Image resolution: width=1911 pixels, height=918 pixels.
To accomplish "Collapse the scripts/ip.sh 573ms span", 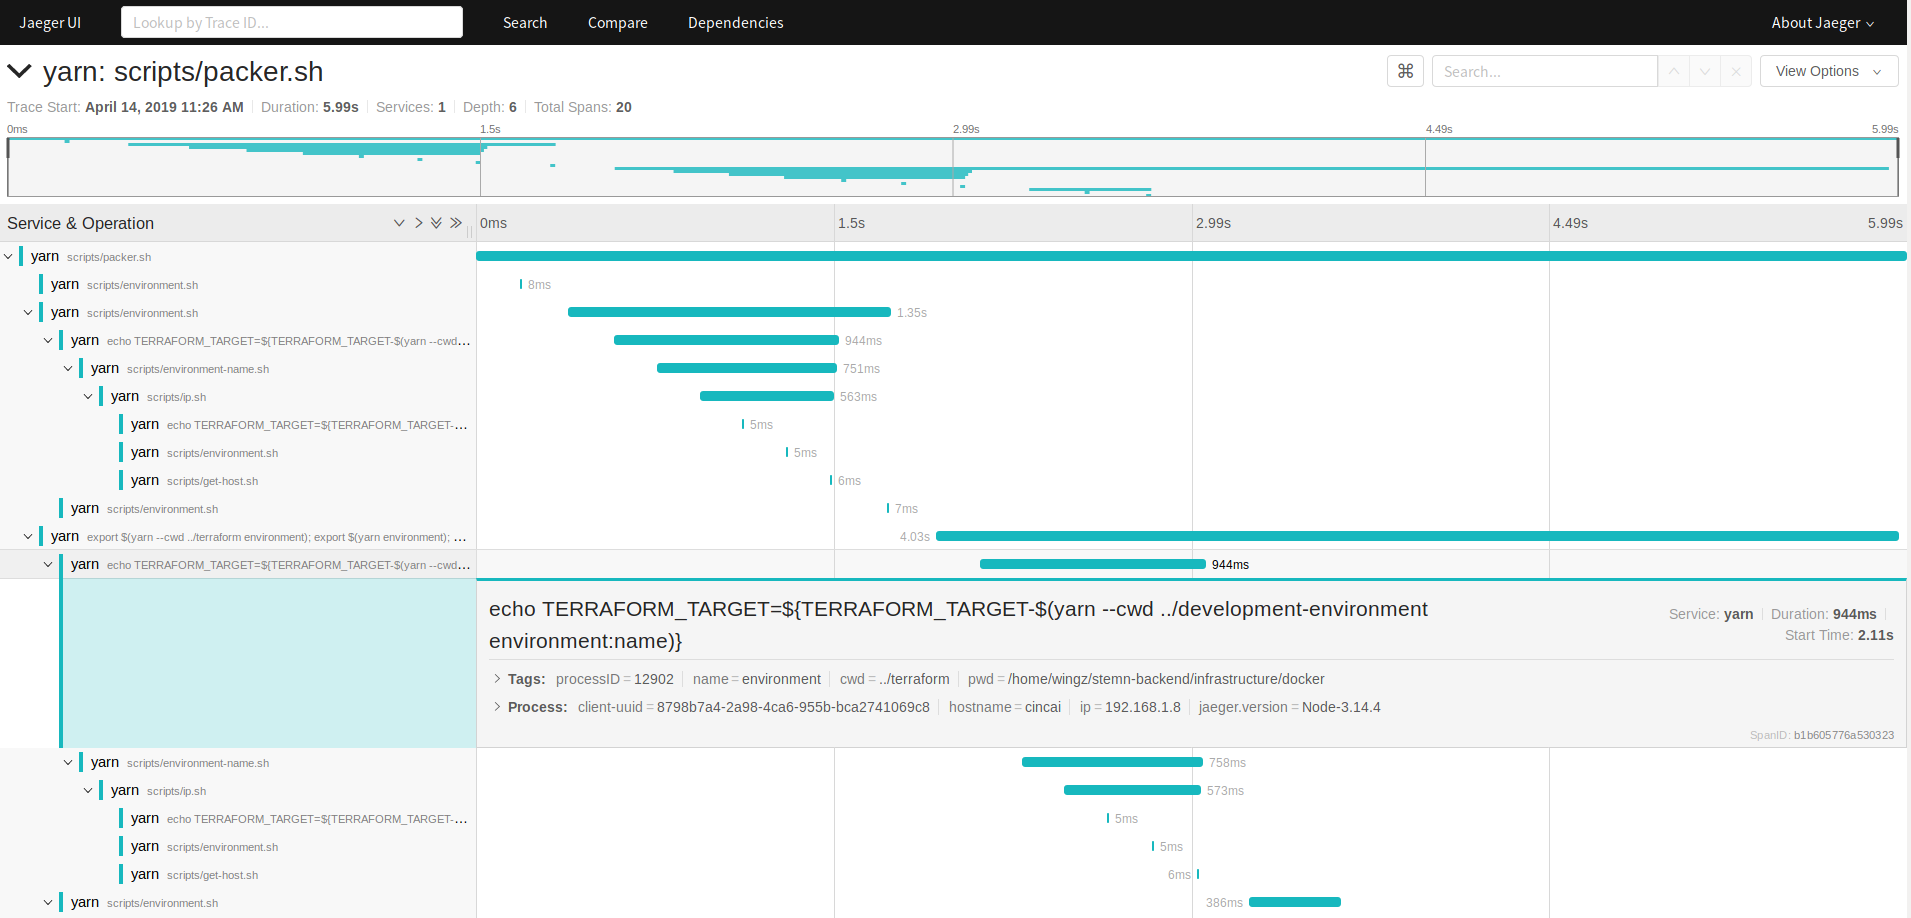I will point(88,791).
